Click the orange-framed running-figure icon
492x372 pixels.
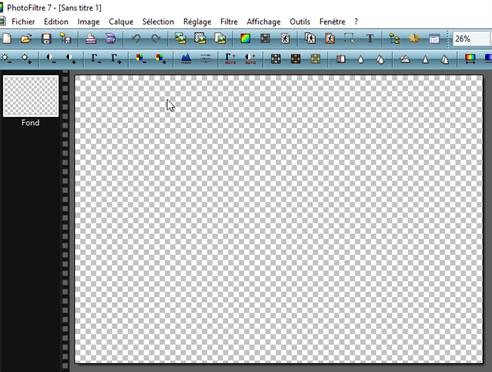[330, 39]
